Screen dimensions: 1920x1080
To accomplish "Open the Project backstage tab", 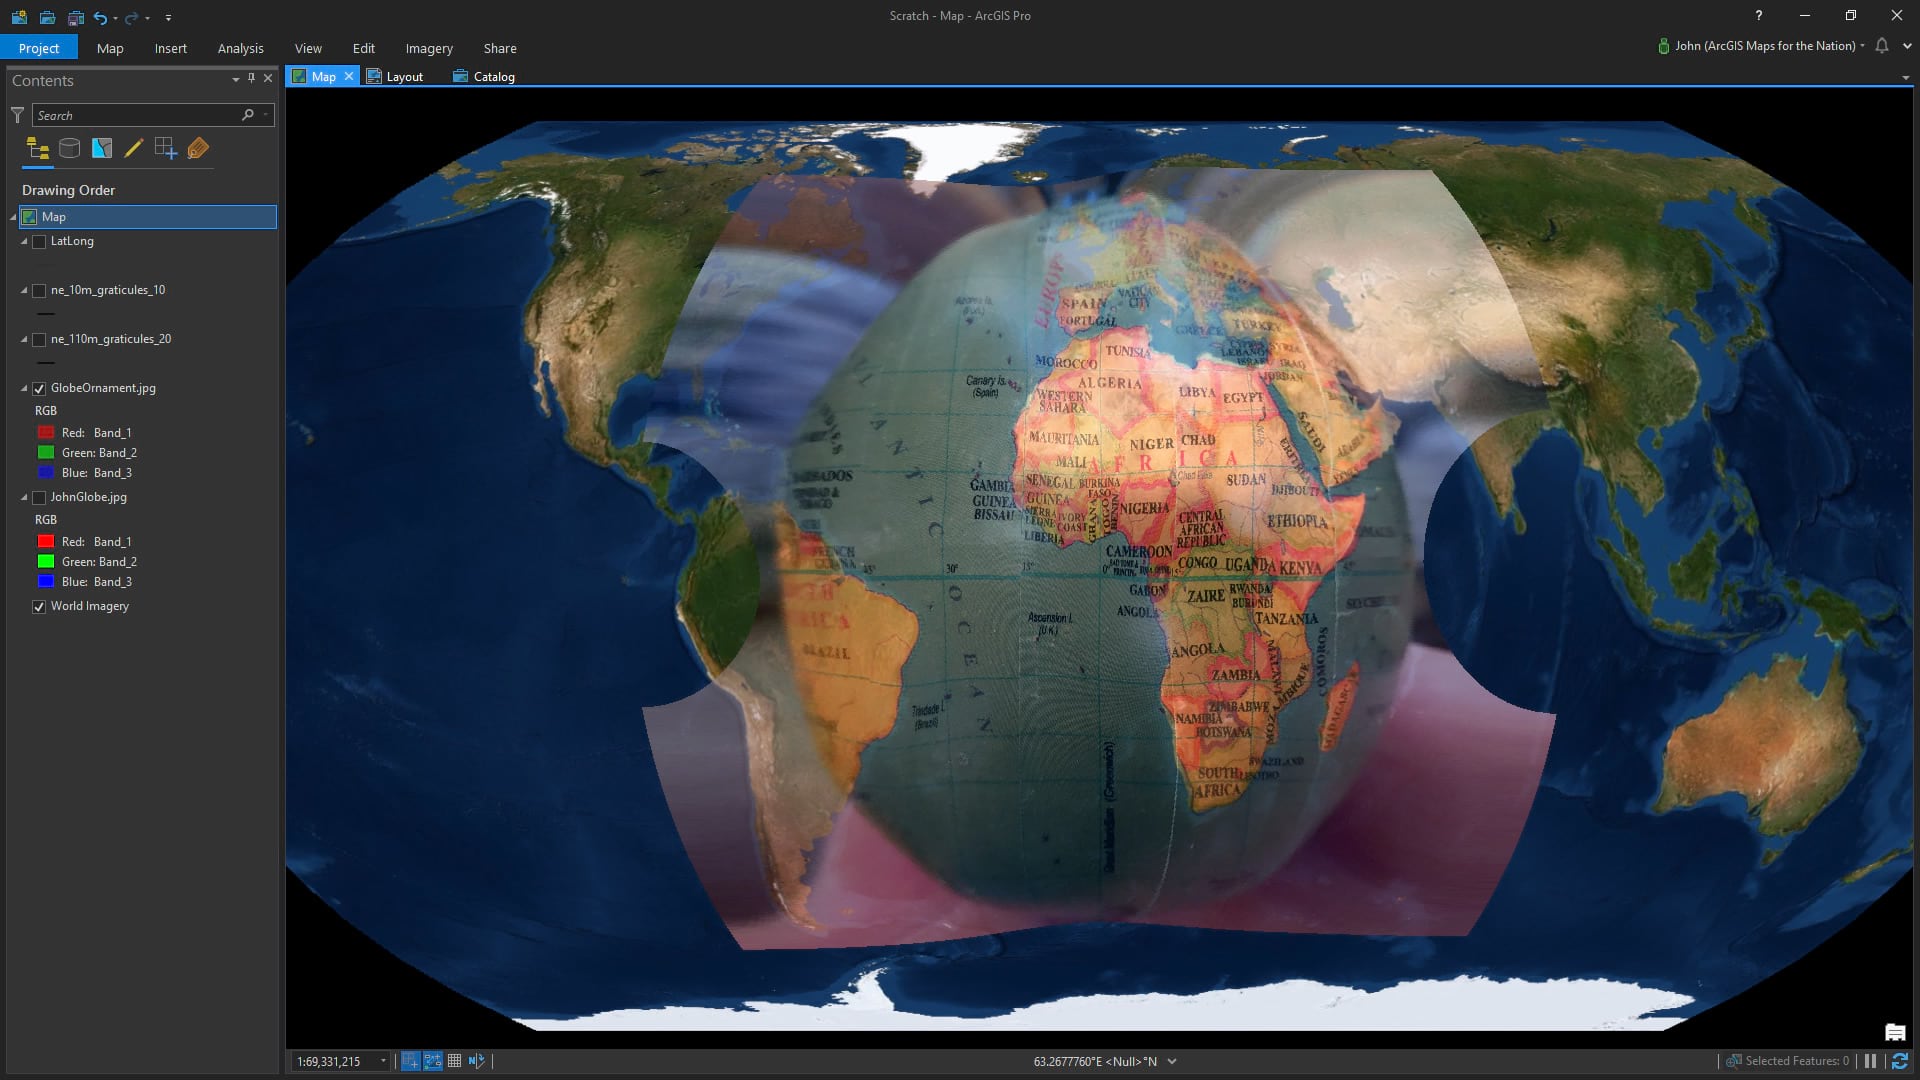I will (x=39, y=48).
